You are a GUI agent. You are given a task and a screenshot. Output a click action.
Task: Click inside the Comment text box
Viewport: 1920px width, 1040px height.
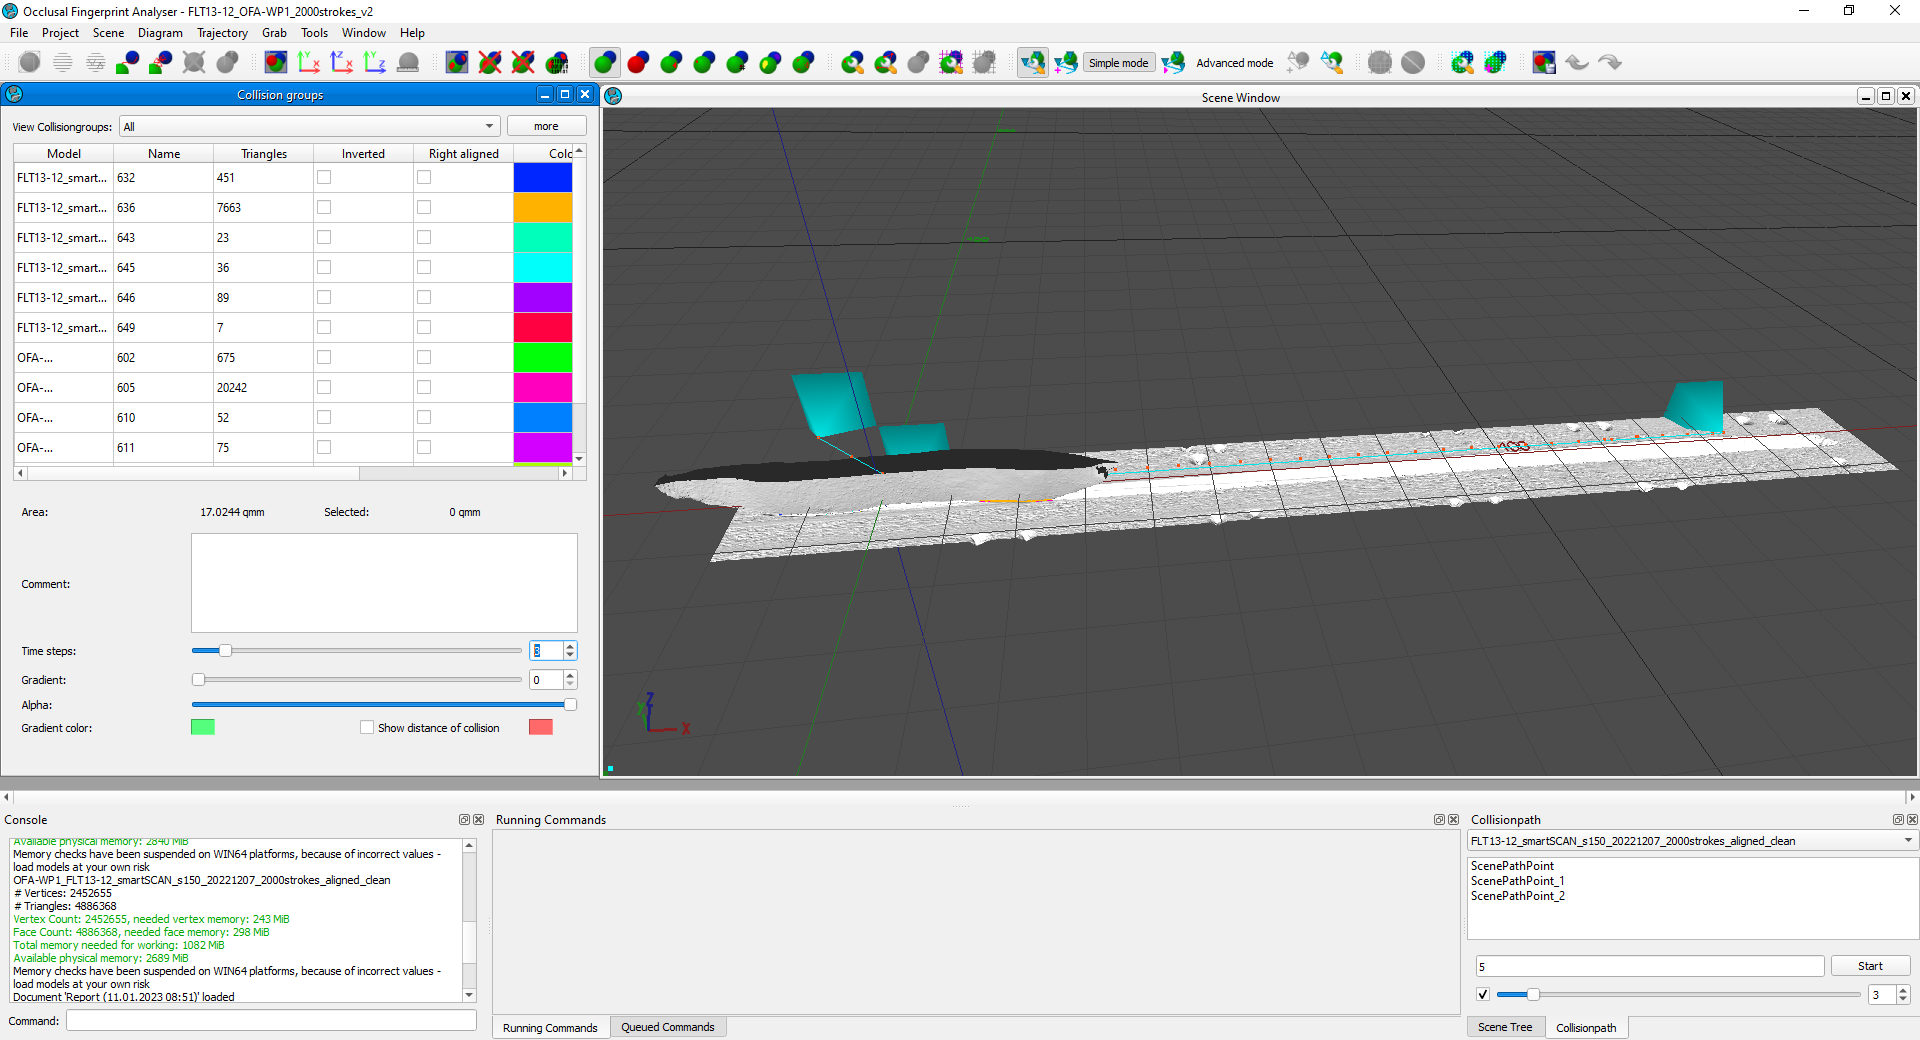click(x=384, y=583)
